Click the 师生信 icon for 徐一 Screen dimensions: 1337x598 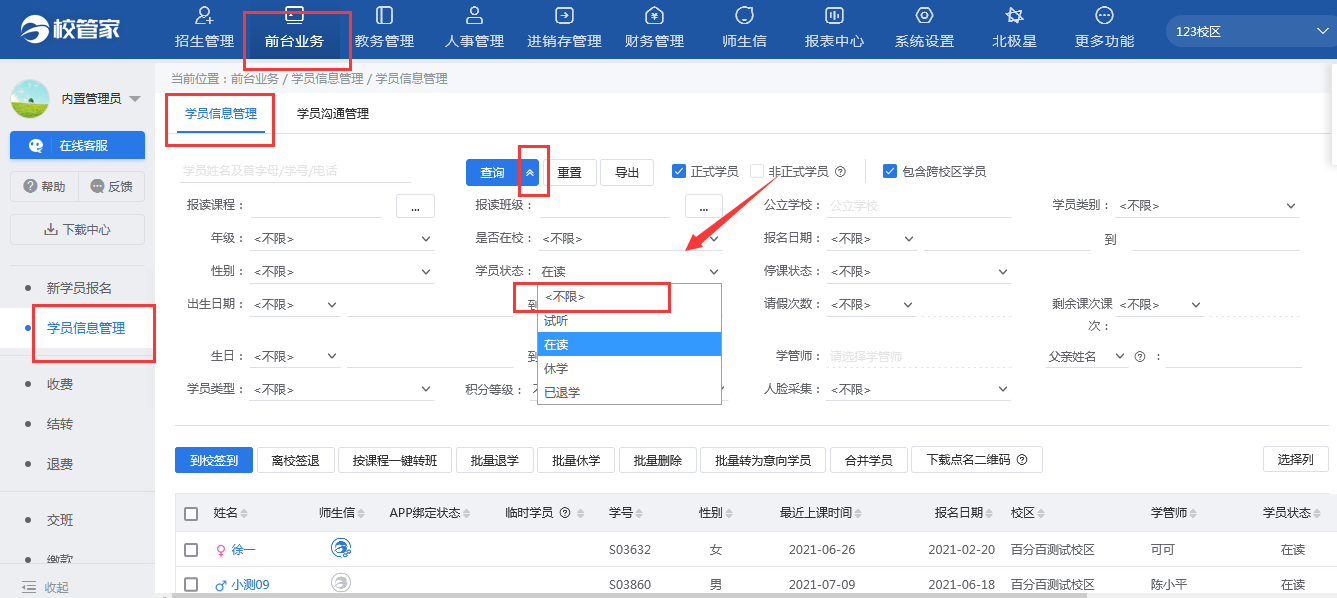click(x=341, y=548)
